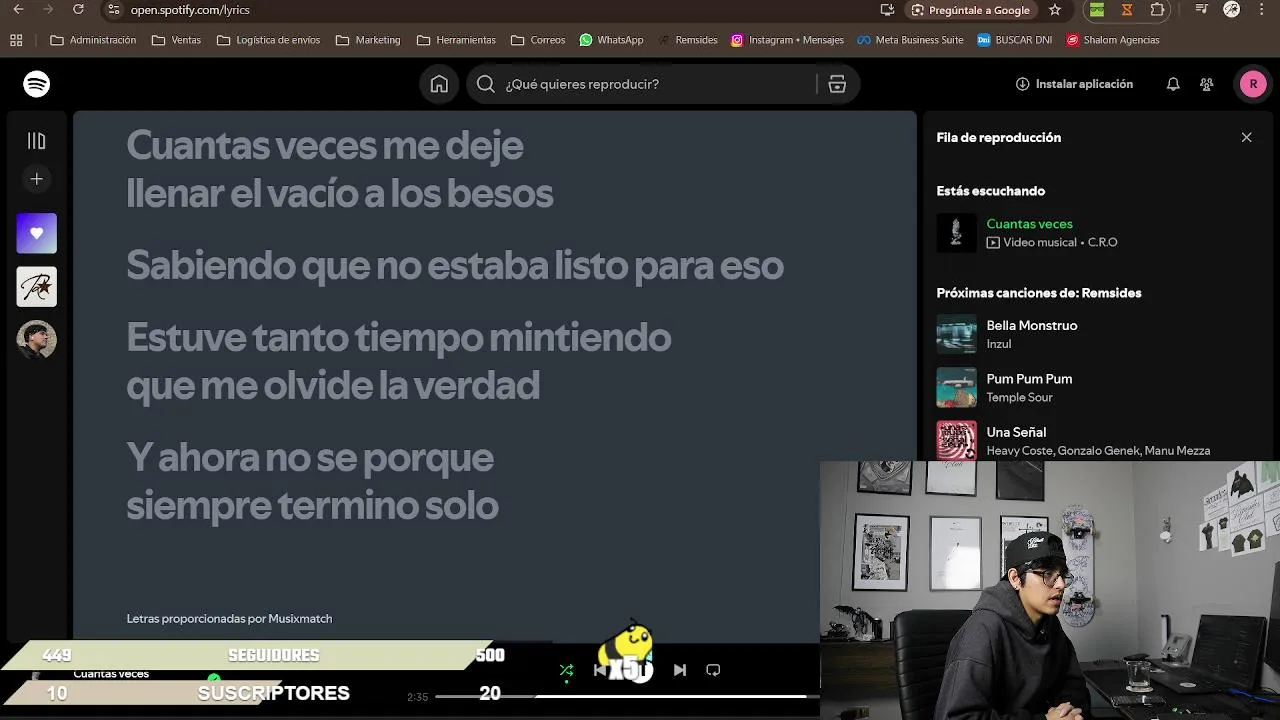
Task: Click Pregúntale a Google
Action: coord(970,10)
